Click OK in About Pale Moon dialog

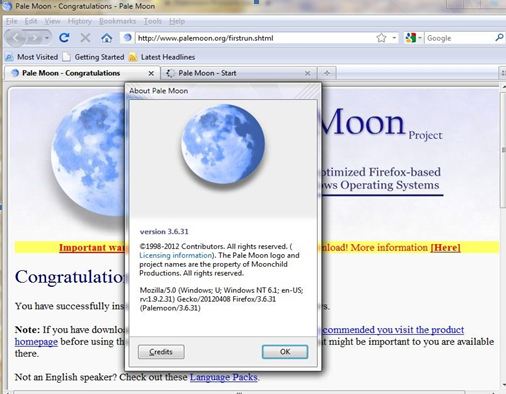[x=285, y=352]
